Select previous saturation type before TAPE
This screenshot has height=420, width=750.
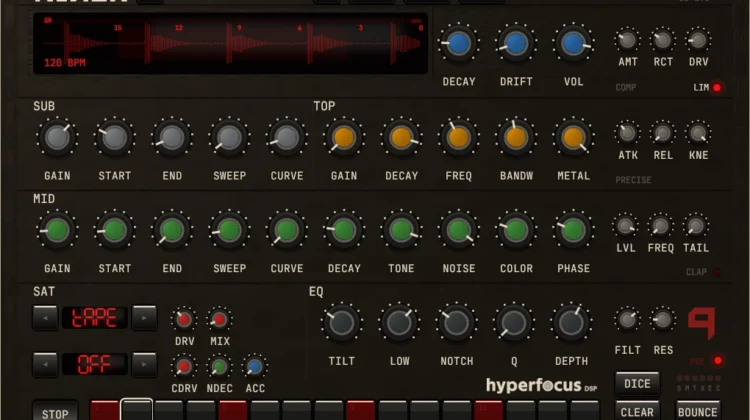coord(45,318)
